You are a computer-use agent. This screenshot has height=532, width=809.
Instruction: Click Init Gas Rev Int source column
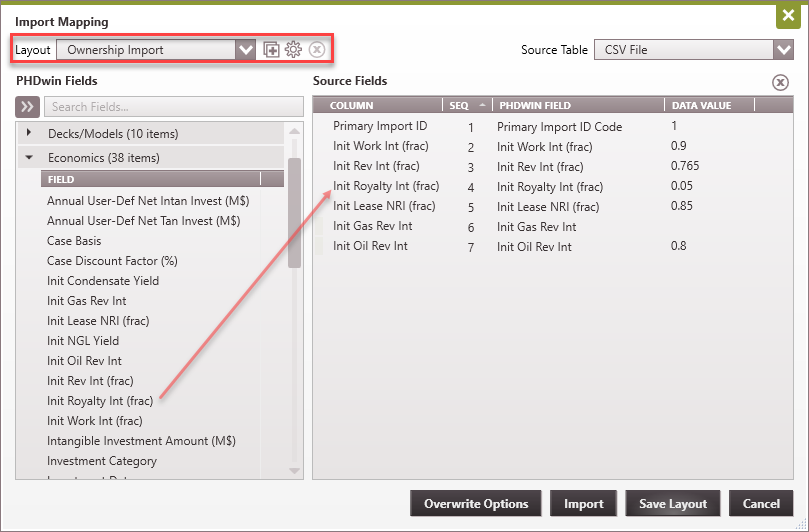click(x=373, y=226)
